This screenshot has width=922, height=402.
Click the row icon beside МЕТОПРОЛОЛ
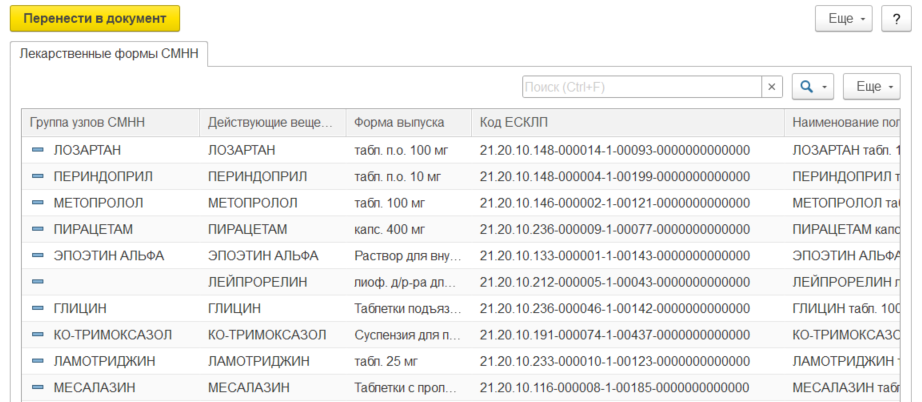pyautogui.click(x=39, y=203)
